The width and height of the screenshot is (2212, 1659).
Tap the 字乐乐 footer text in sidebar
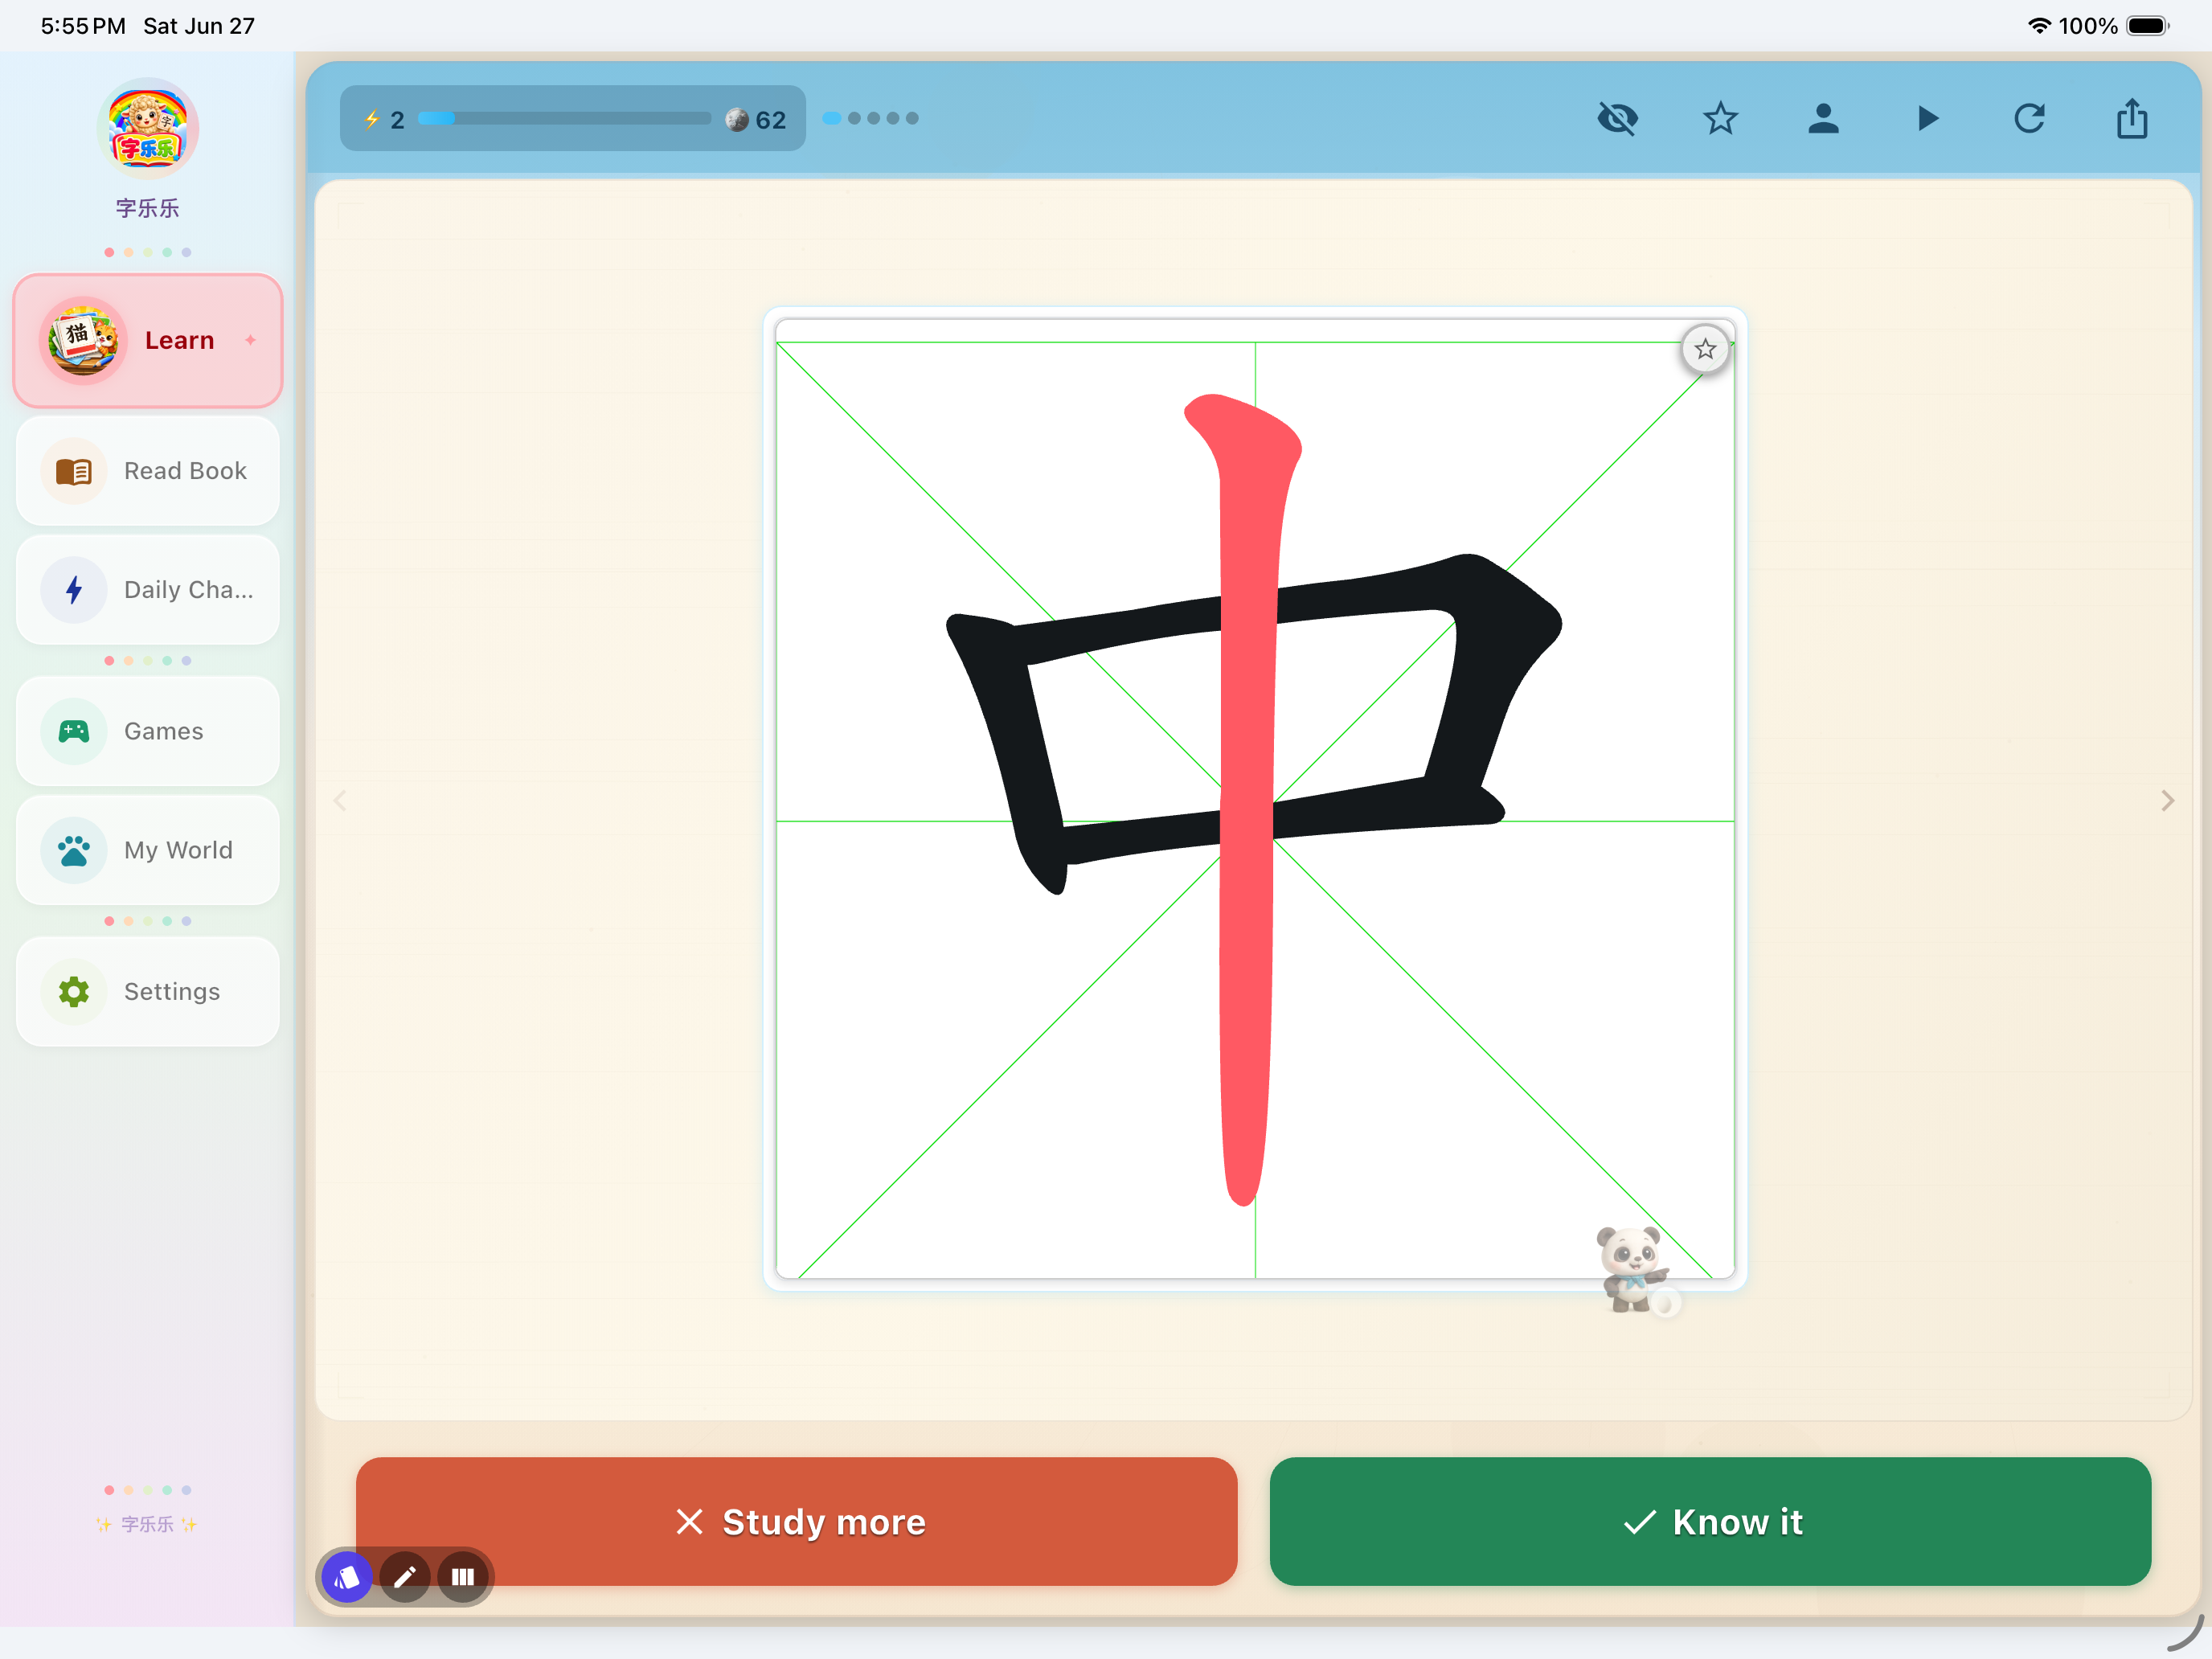(147, 1524)
